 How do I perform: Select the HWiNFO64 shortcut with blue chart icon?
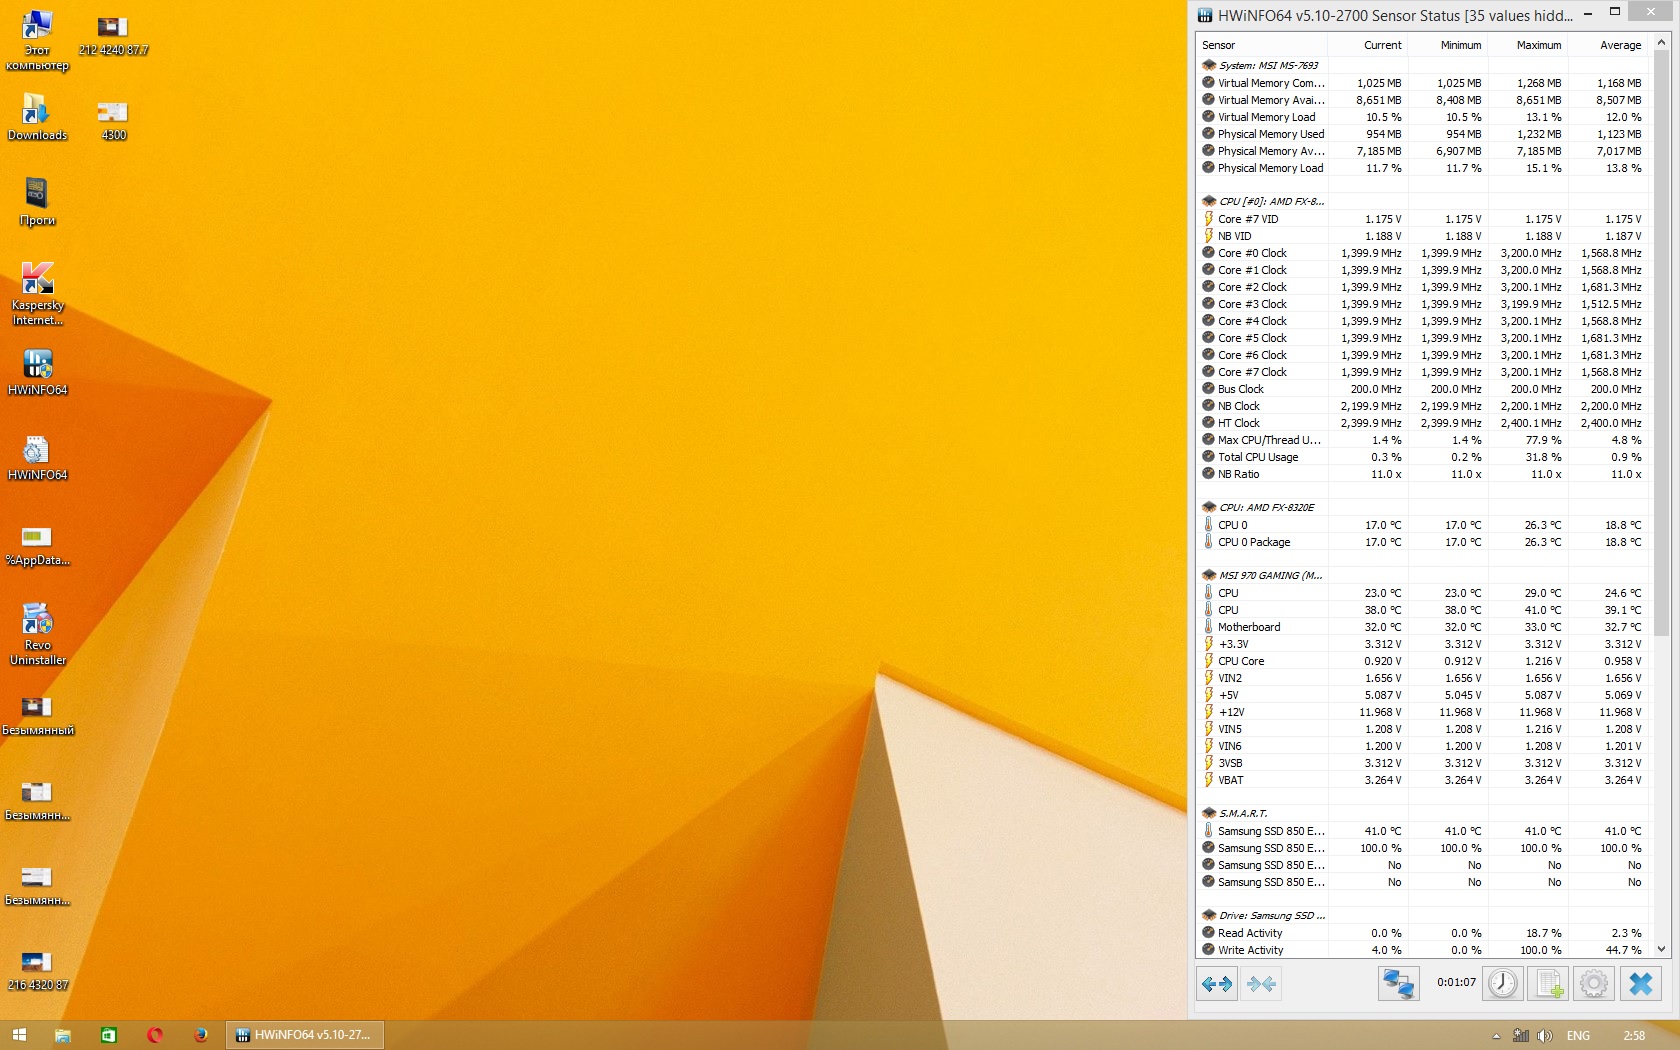tap(37, 373)
